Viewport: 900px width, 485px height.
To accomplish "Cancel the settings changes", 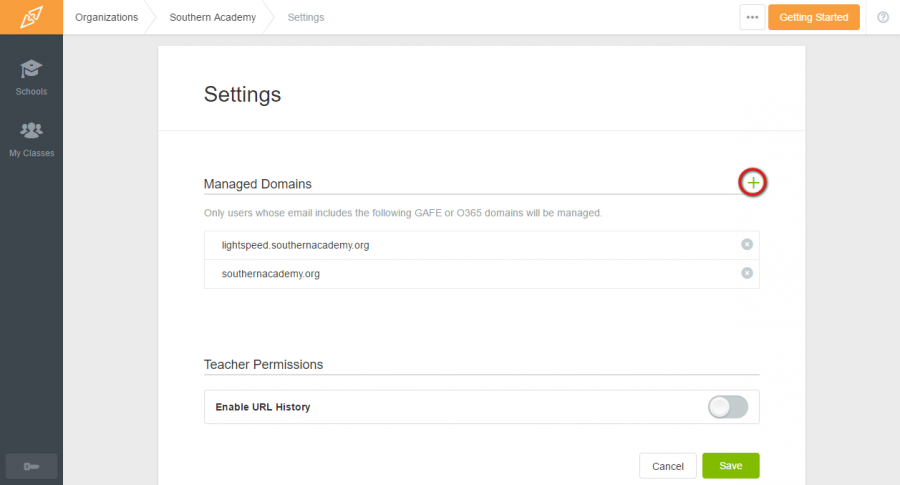I will 668,466.
